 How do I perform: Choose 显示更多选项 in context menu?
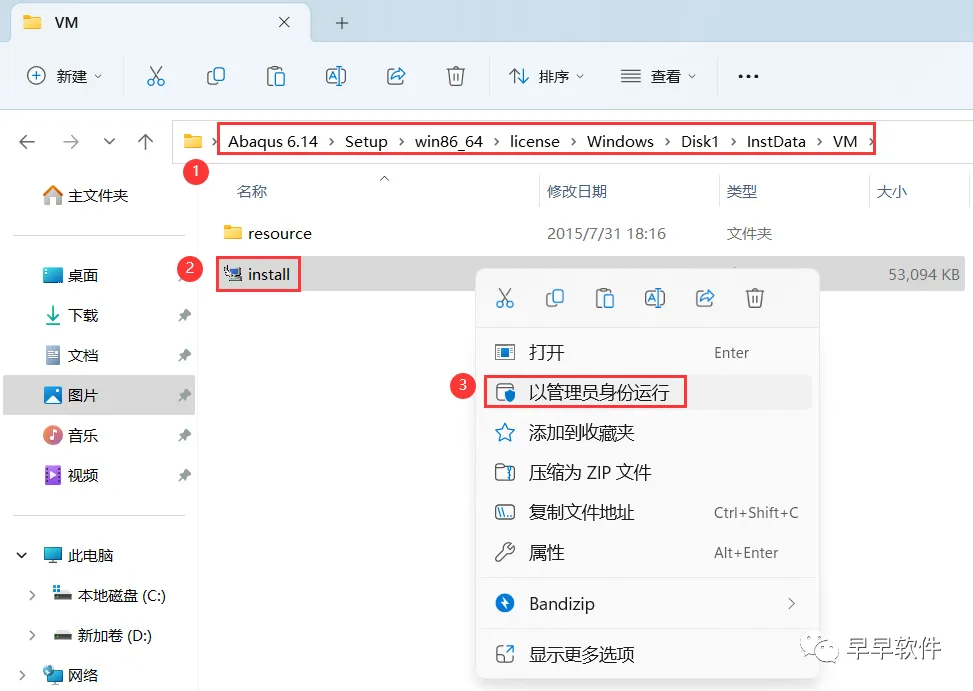click(x=648, y=654)
